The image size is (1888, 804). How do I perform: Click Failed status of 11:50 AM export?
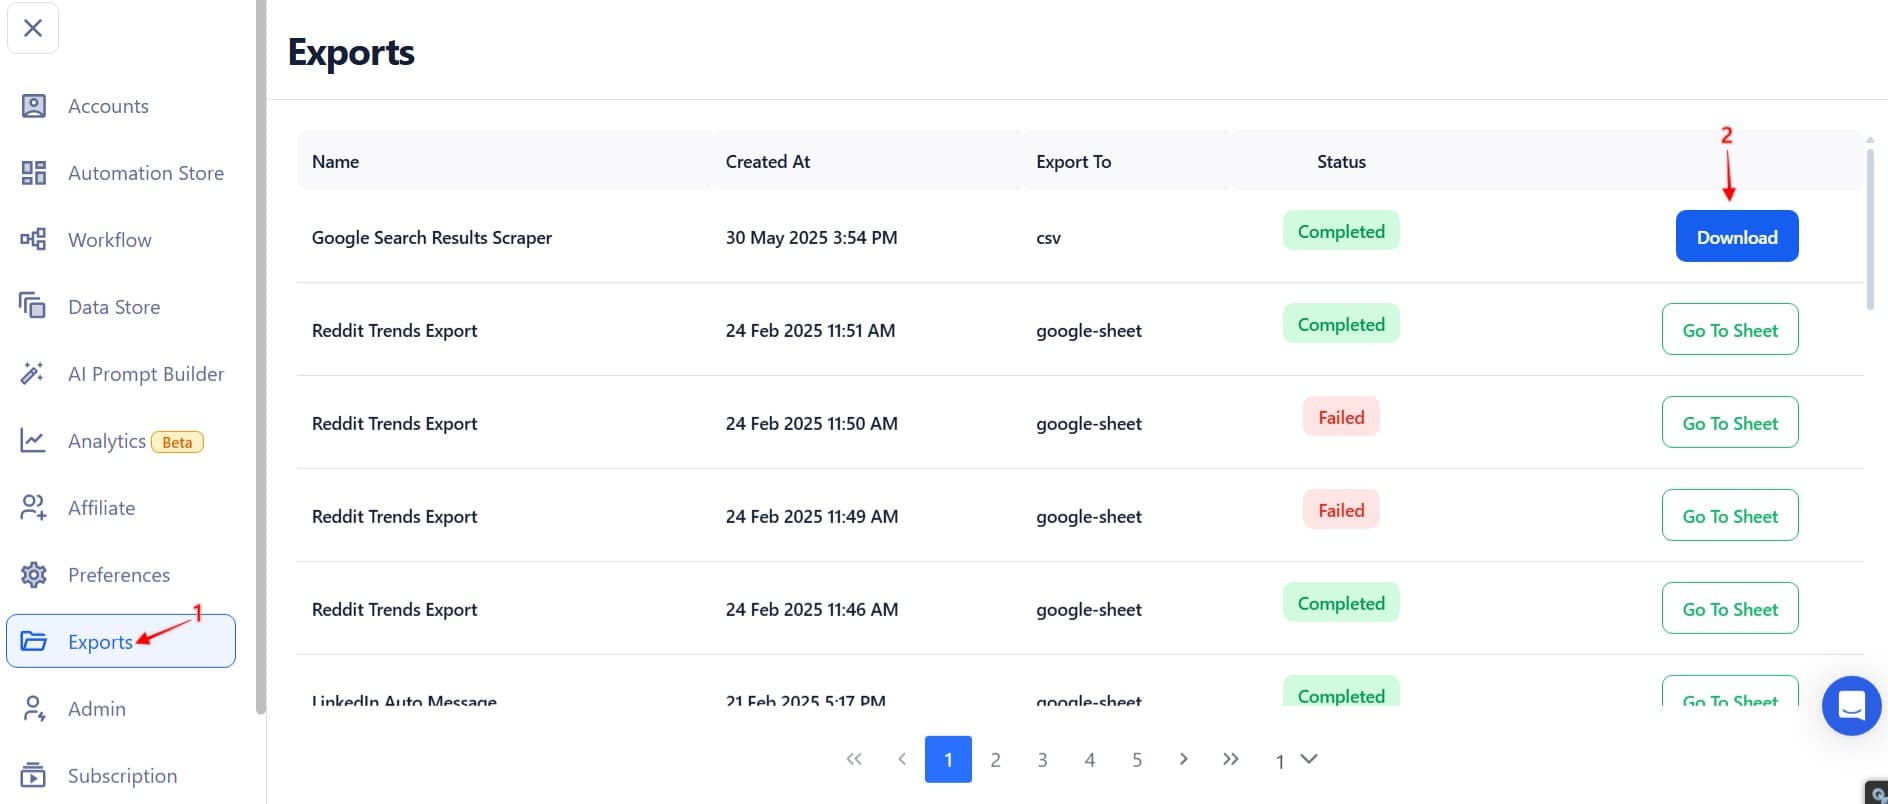tap(1341, 417)
